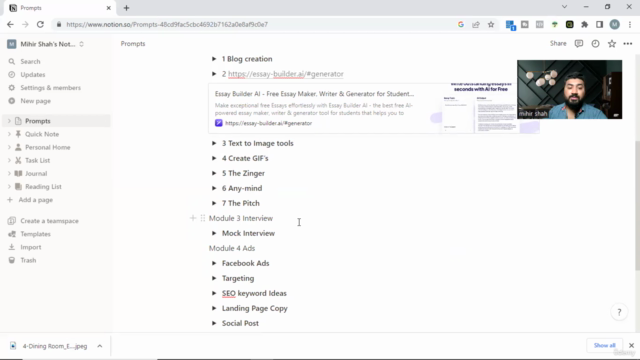
Task: Click Share button in top bar
Action: [x=558, y=43]
